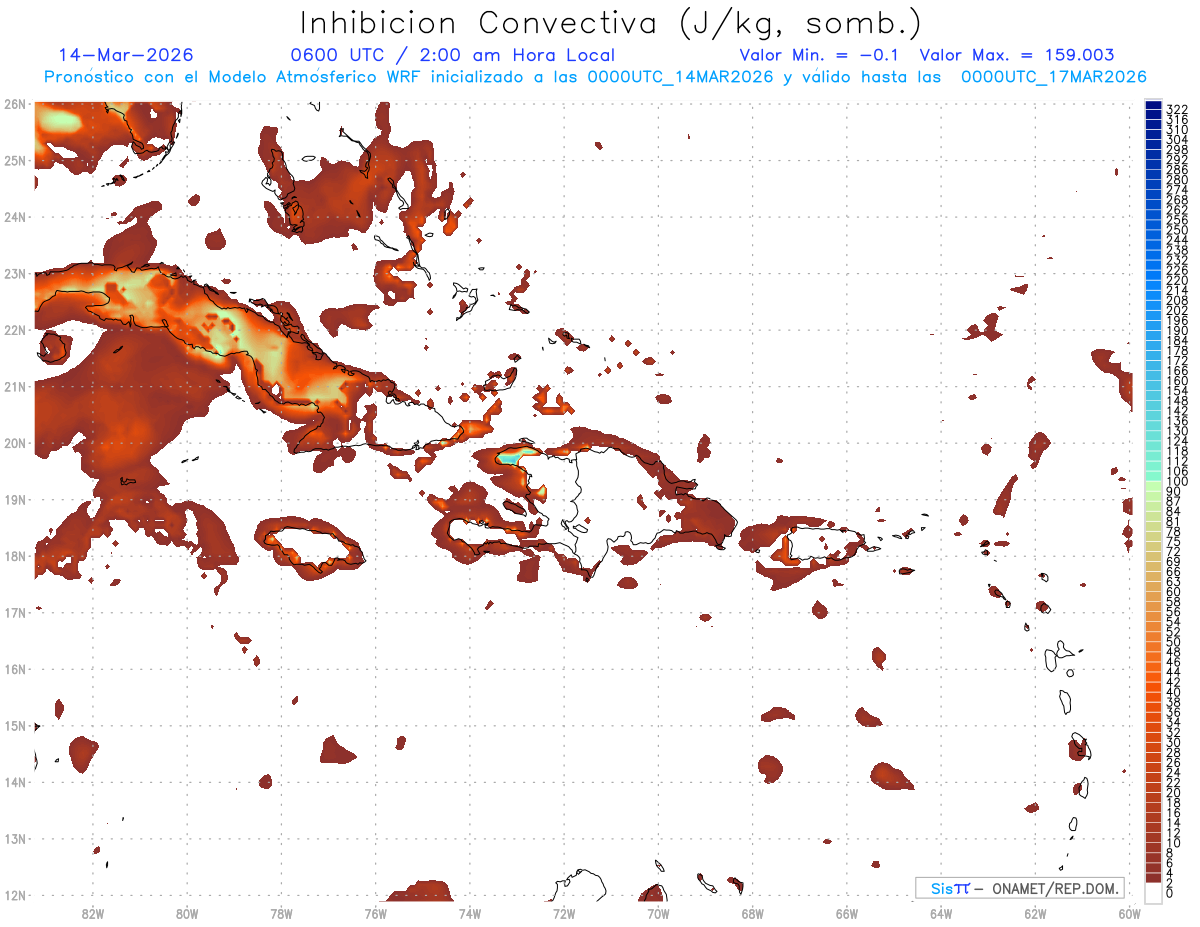This screenshot has width=1200, height=927.
Task: Click the "70W" longitude label
Action: click(658, 913)
